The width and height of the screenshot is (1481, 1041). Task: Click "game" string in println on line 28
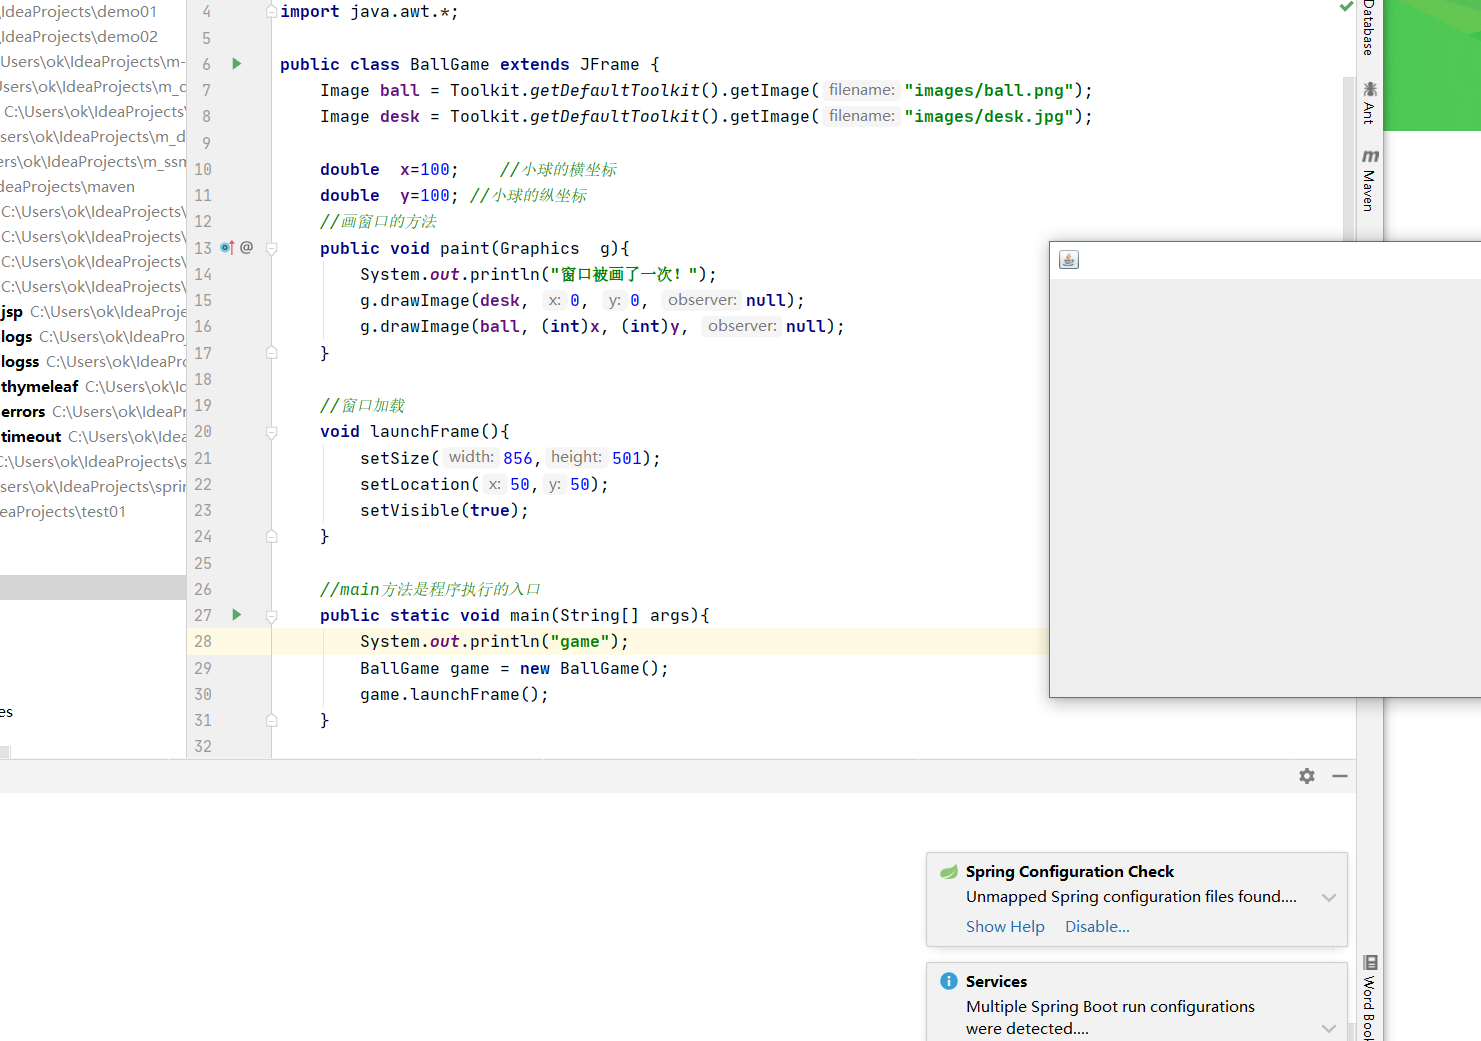pyautogui.click(x=580, y=642)
